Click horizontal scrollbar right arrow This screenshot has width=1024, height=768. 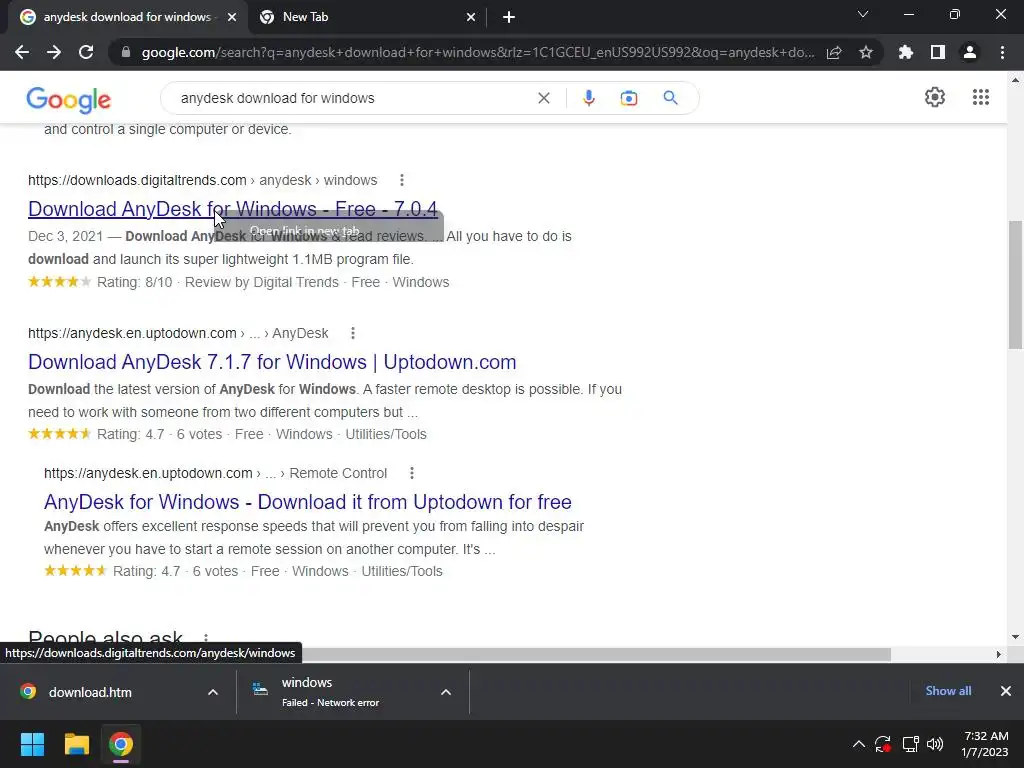coord(999,654)
